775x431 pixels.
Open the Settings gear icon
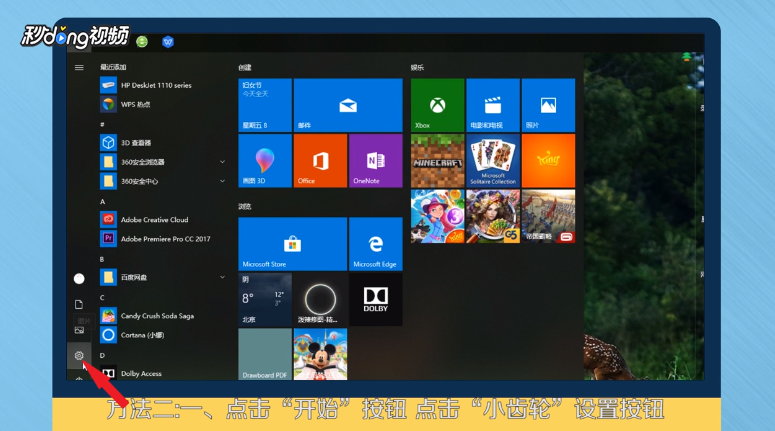[79, 355]
